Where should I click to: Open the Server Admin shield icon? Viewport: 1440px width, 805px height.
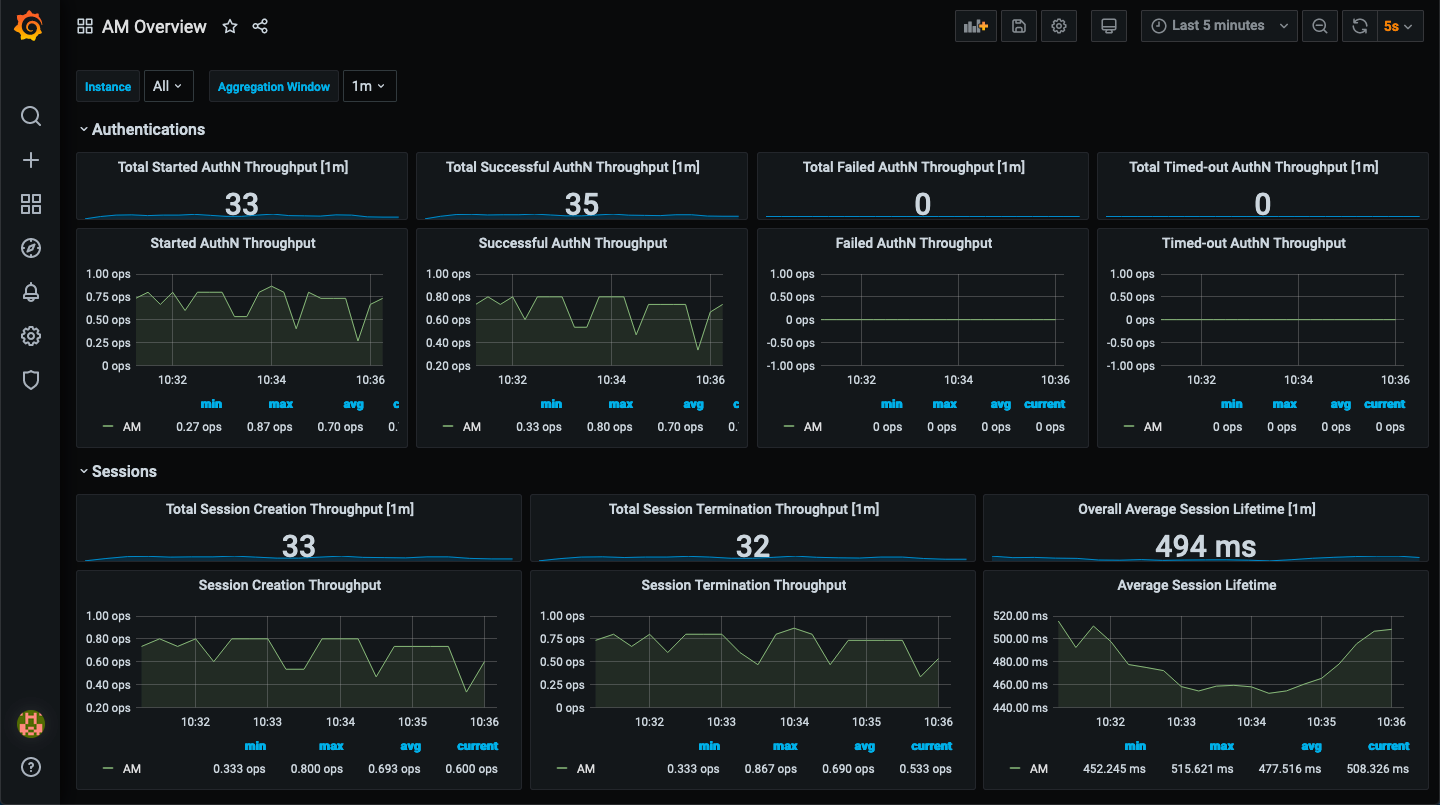click(x=30, y=380)
